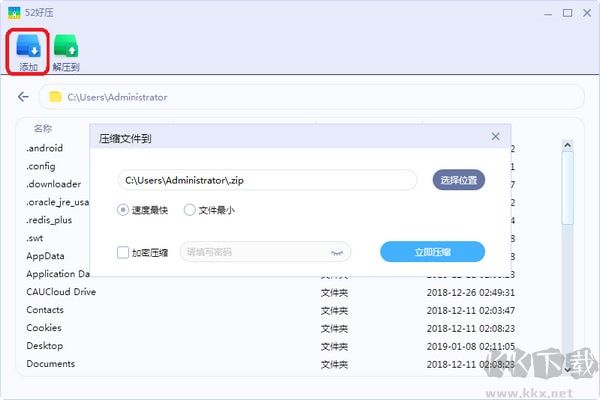This screenshot has width=600, height=400.
Task: Close the 压缩文件到 dialog
Action: (495, 136)
